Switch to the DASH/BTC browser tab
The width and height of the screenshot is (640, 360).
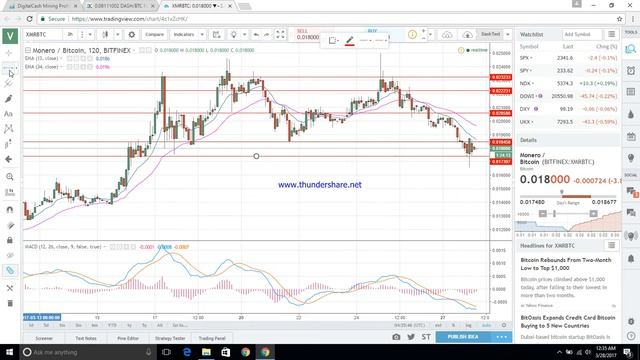tap(119, 6)
